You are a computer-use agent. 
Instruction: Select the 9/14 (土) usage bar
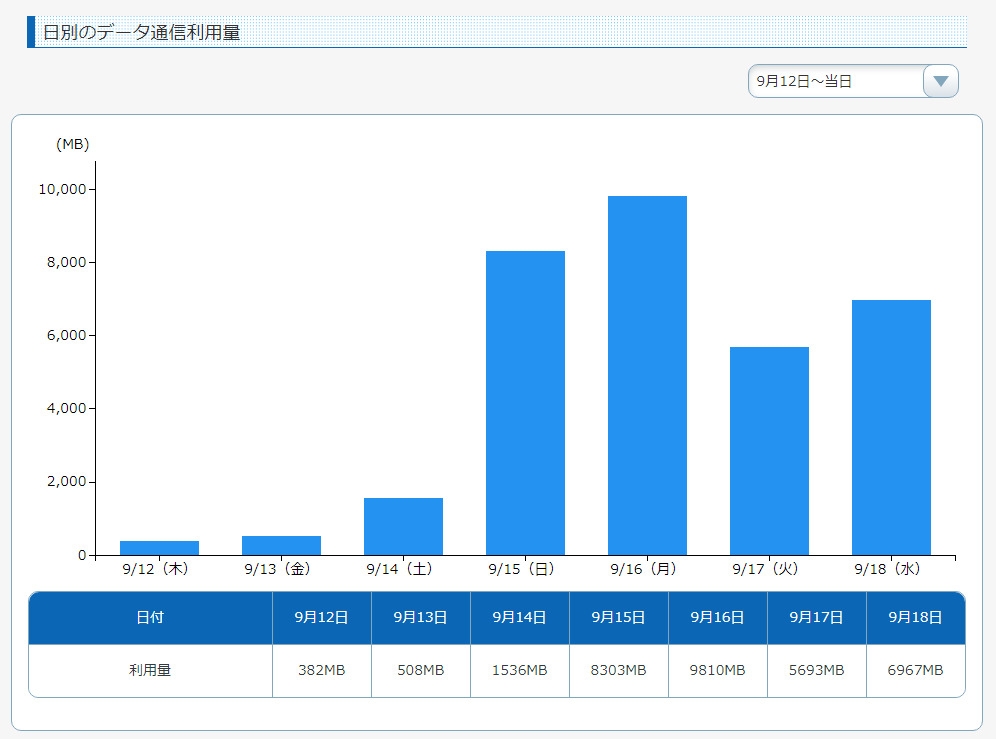(x=403, y=526)
